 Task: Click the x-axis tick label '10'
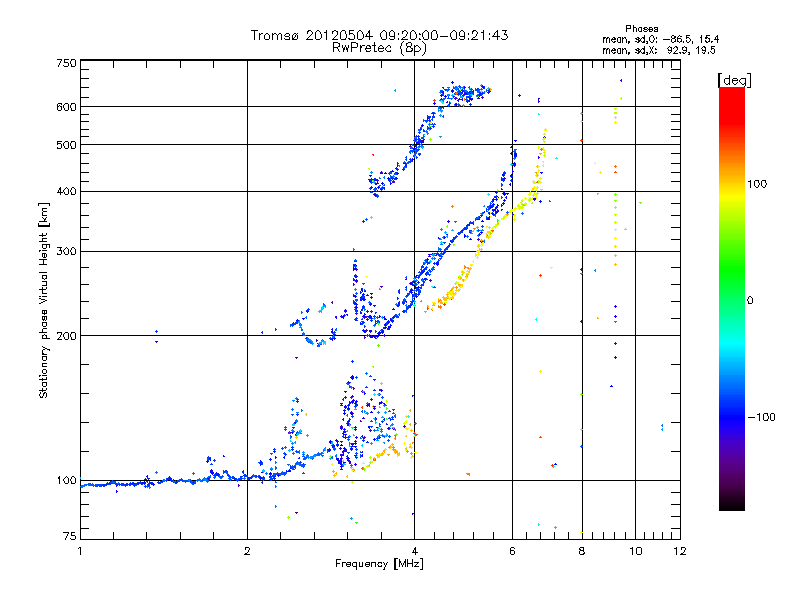[x=636, y=551]
